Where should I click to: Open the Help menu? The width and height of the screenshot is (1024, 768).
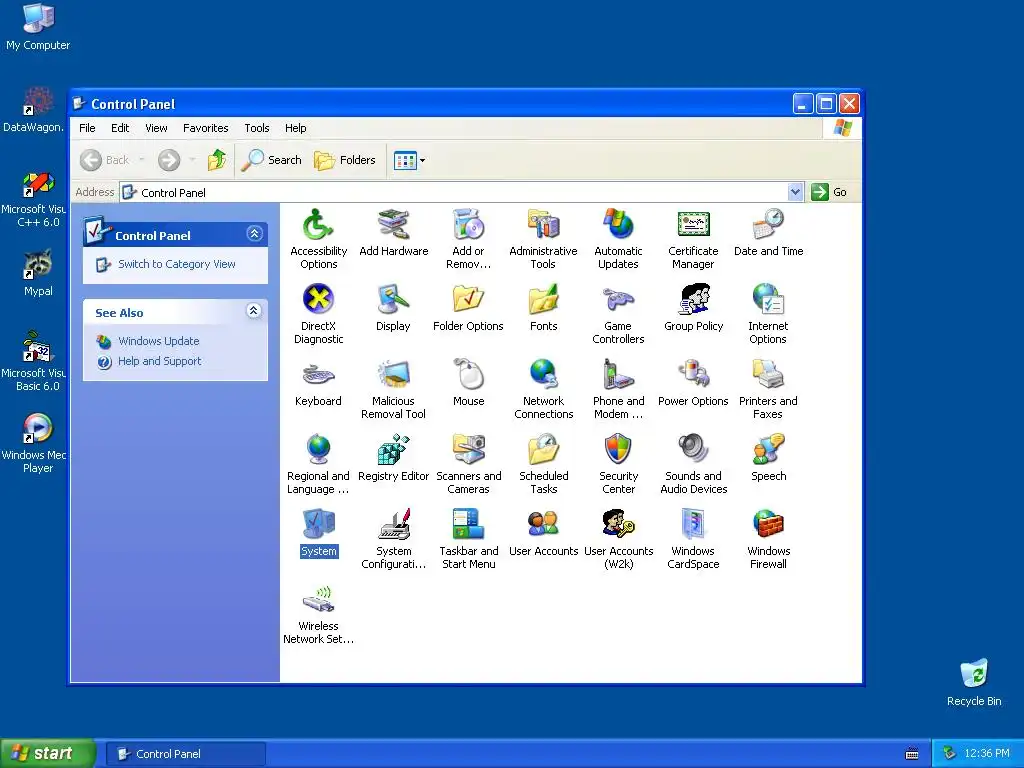point(295,128)
